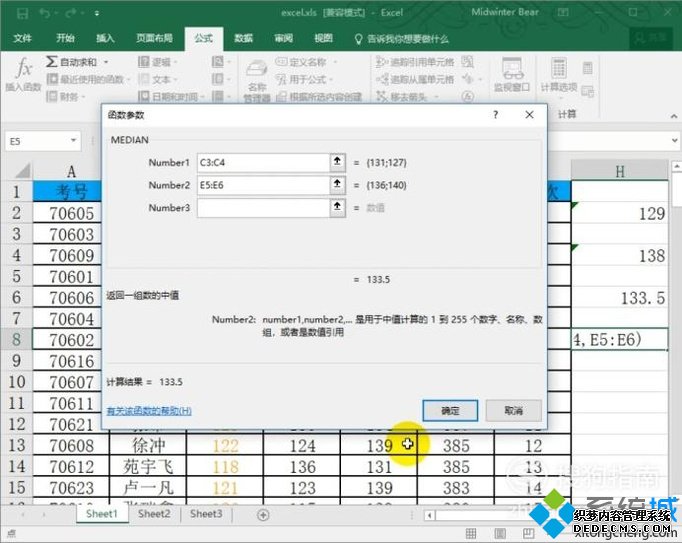Select column H header
This screenshot has height=543, width=682.
click(620, 171)
